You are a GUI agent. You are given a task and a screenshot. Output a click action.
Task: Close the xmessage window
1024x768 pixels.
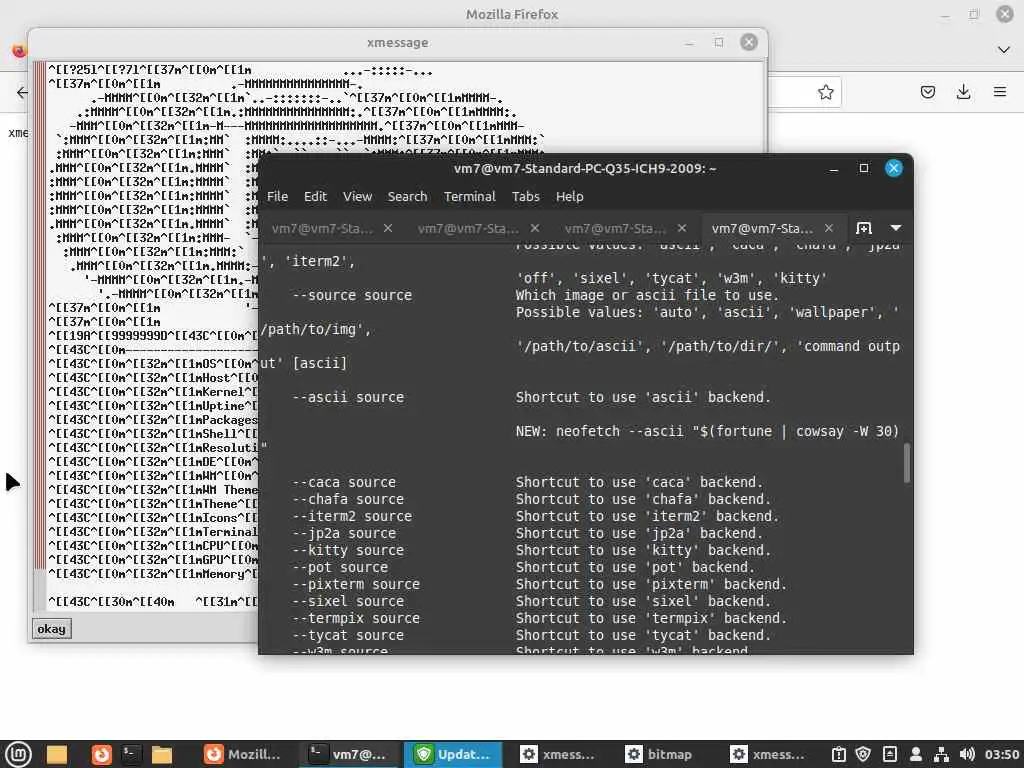749,42
